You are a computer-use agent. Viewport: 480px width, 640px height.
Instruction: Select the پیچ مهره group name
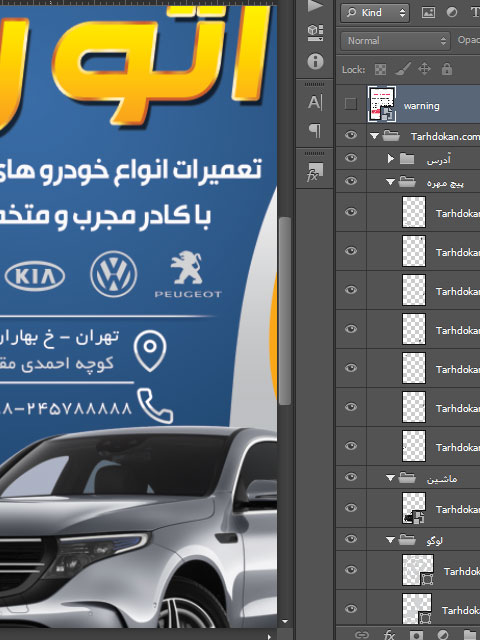[445, 183]
